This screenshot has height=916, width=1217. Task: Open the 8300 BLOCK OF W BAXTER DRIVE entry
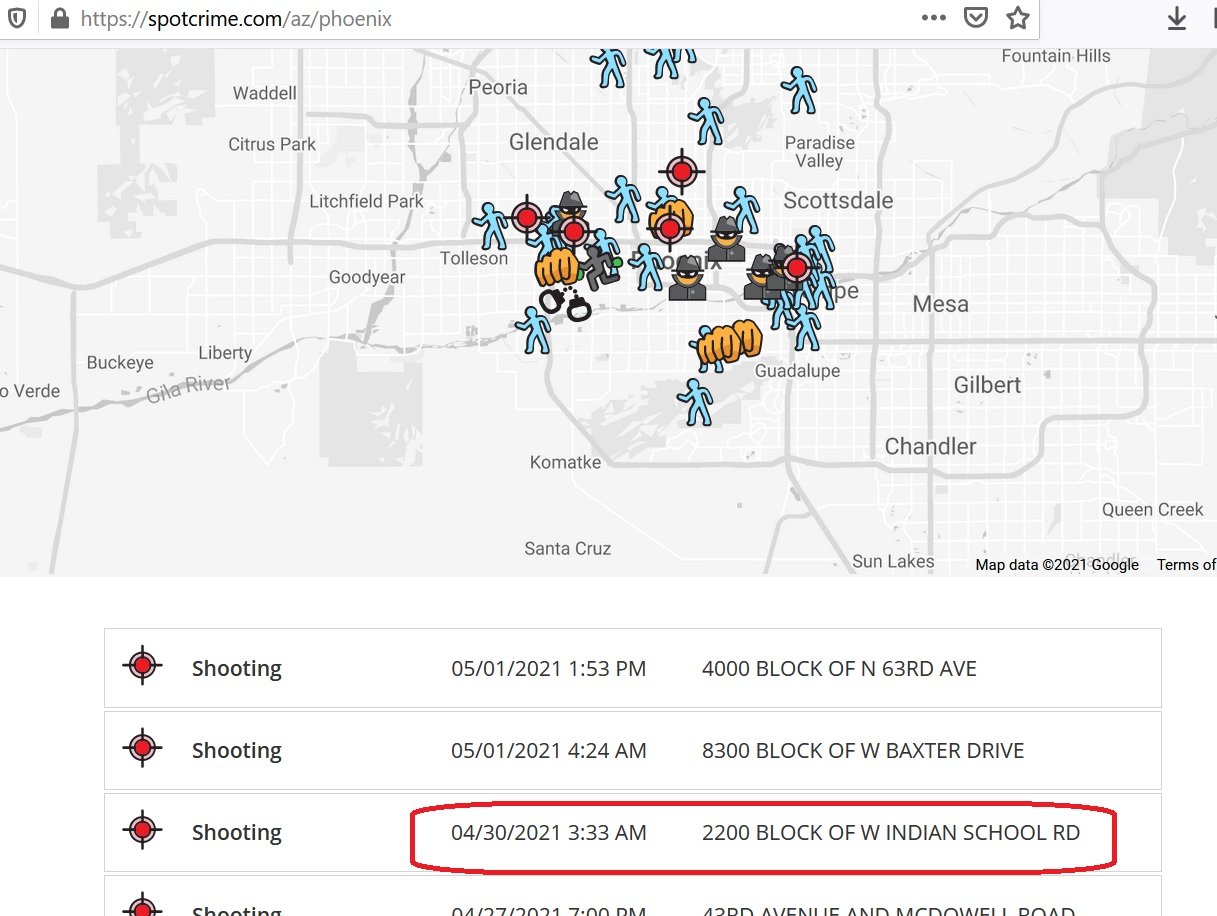[x=862, y=750]
